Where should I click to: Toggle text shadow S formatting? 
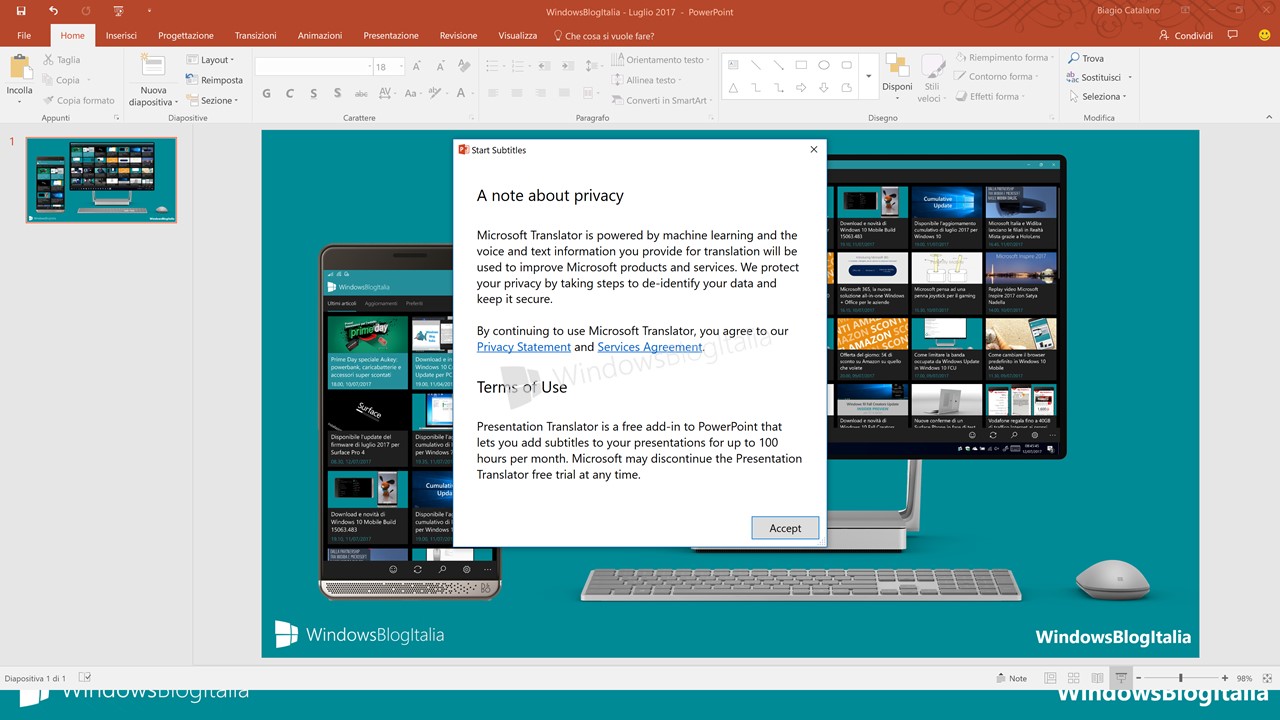337,94
